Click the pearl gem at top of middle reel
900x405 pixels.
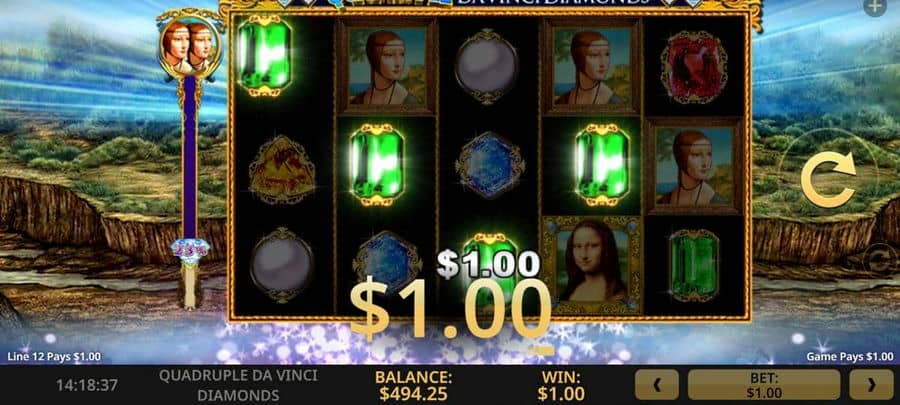click(487, 67)
